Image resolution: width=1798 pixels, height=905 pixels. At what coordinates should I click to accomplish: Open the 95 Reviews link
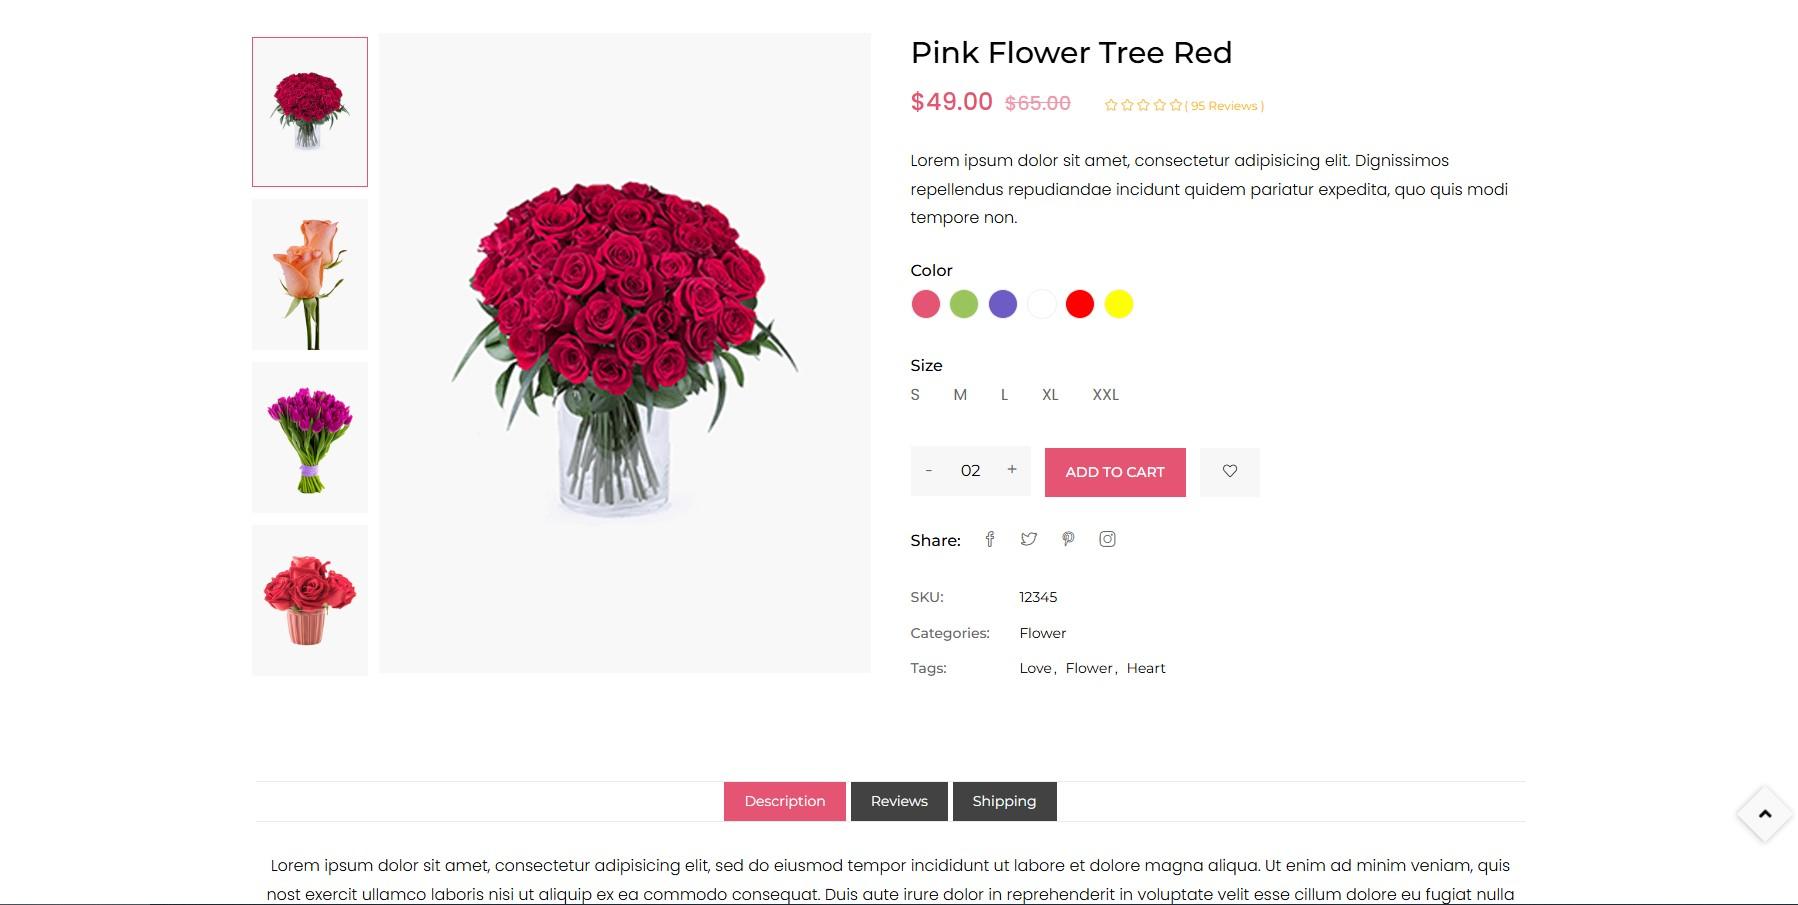click(1224, 106)
